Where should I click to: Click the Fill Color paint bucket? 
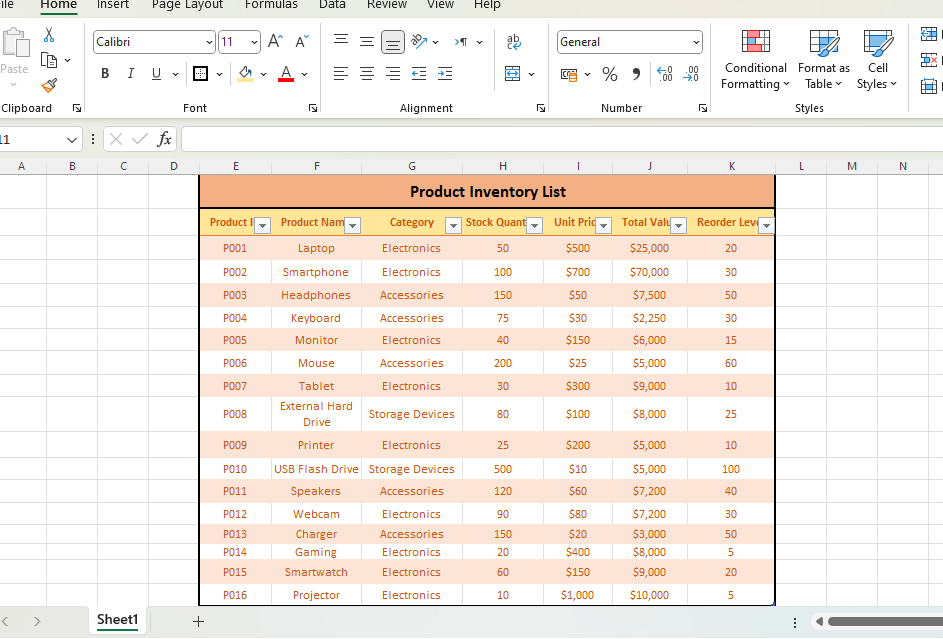point(245,74)
